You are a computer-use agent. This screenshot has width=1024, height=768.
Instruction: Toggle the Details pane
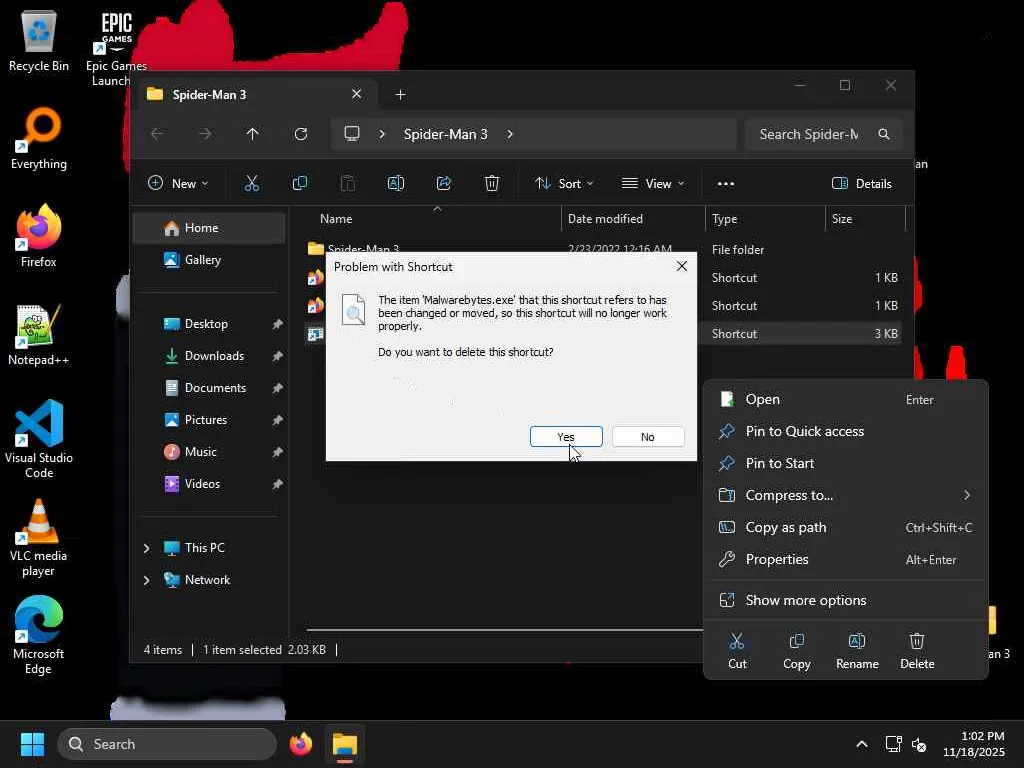coord(861,184)
